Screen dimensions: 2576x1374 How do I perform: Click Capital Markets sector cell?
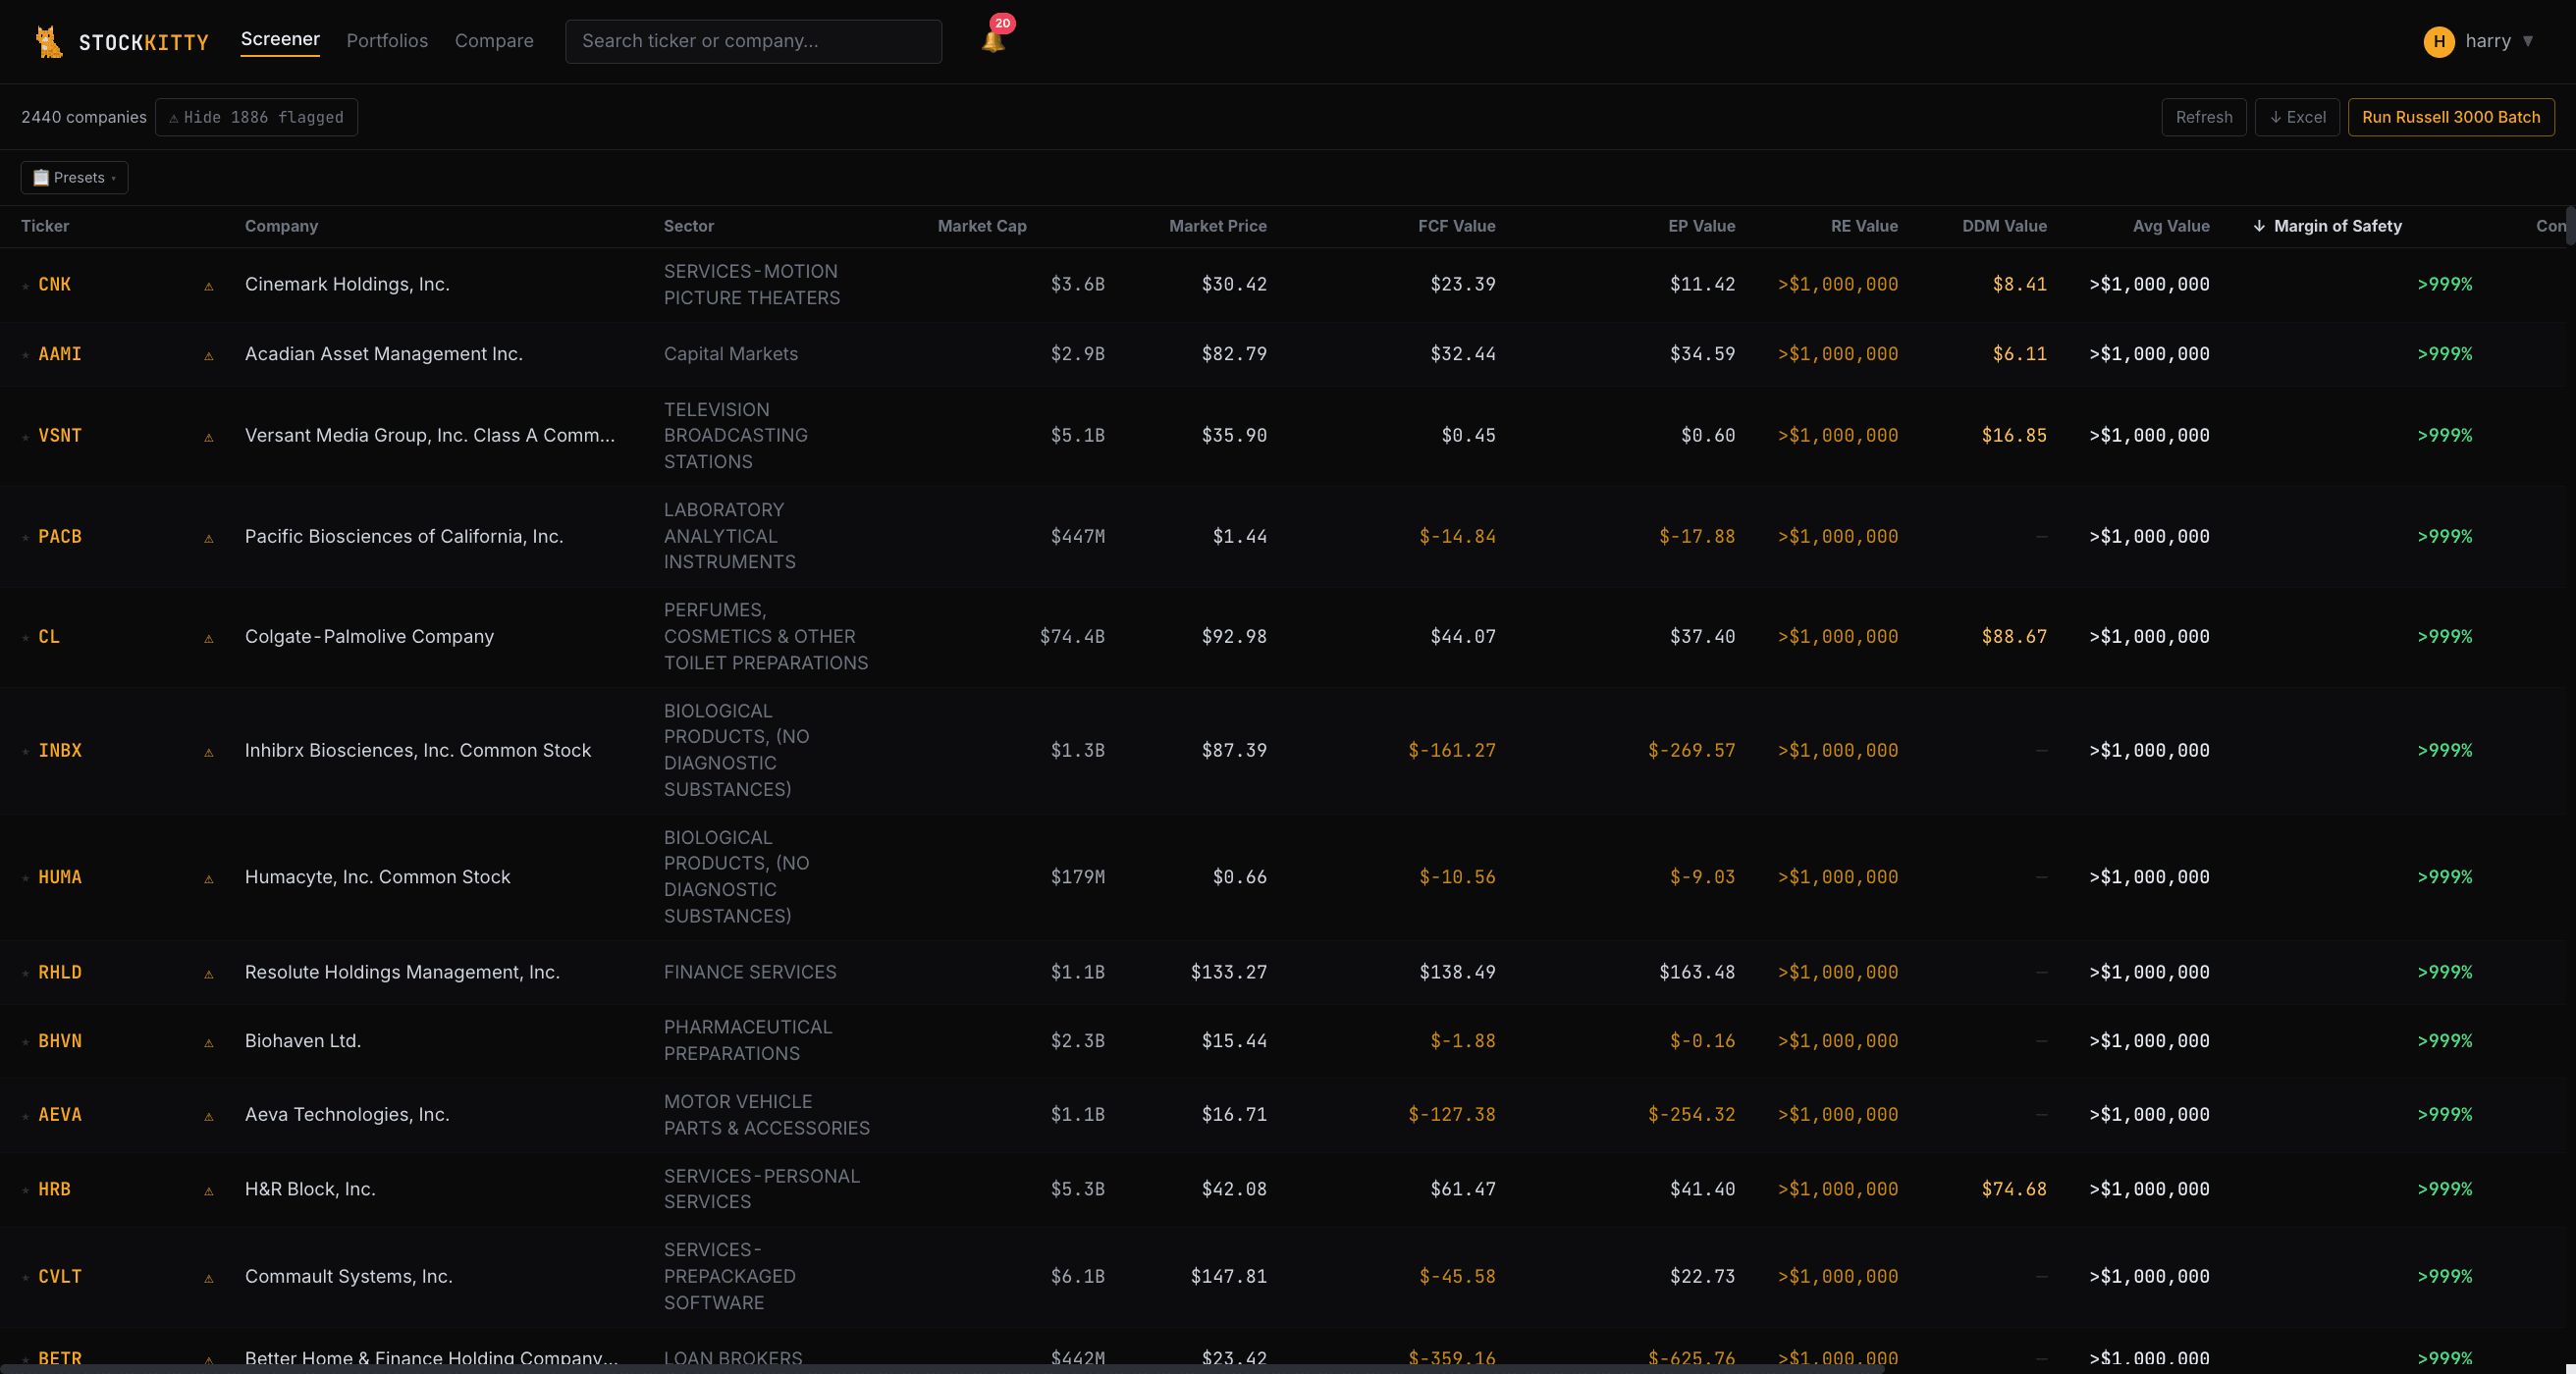pyautogui.click(x=731, y=355)
